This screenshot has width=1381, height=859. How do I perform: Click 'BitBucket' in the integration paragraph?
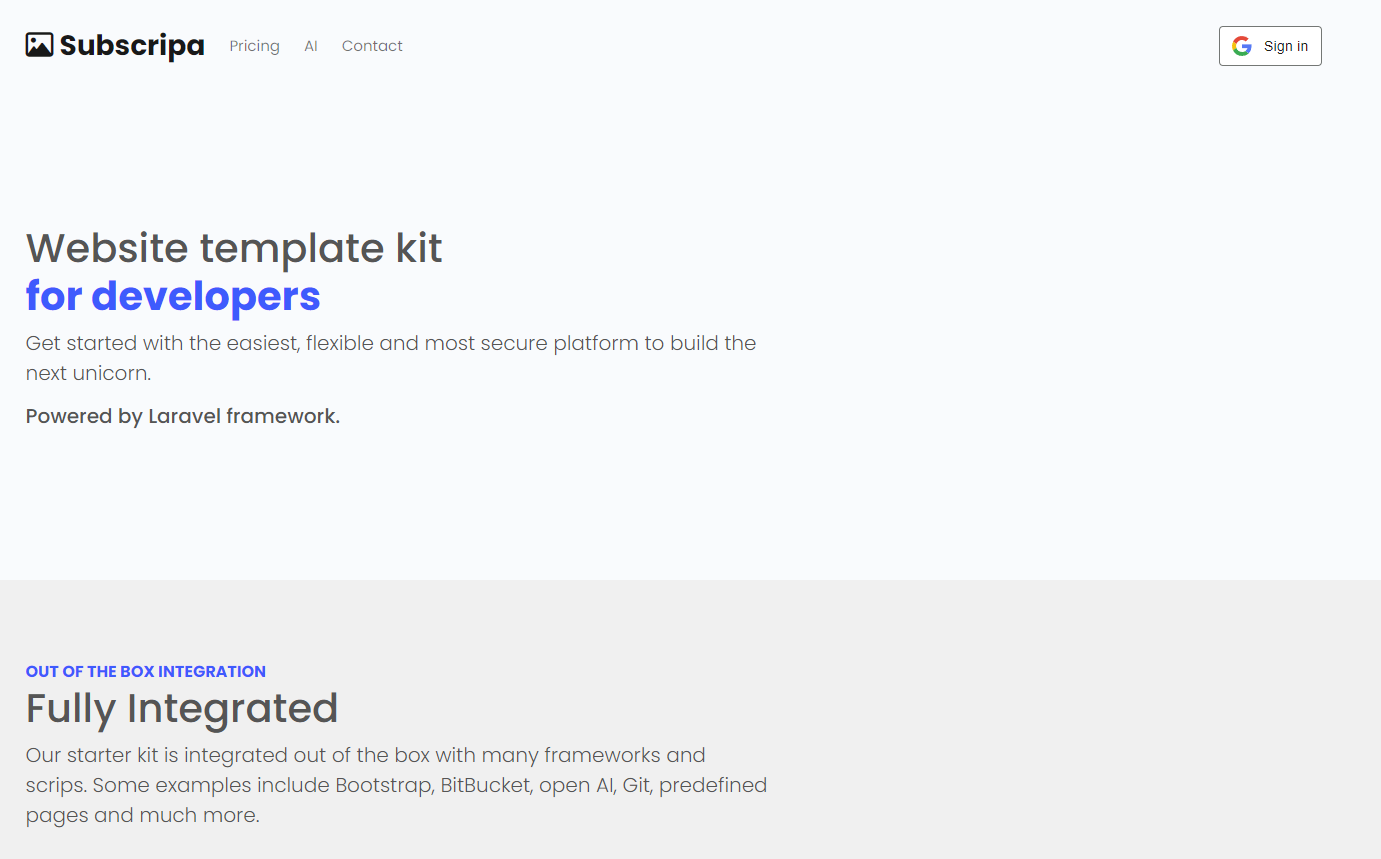[x=485, y=785]
